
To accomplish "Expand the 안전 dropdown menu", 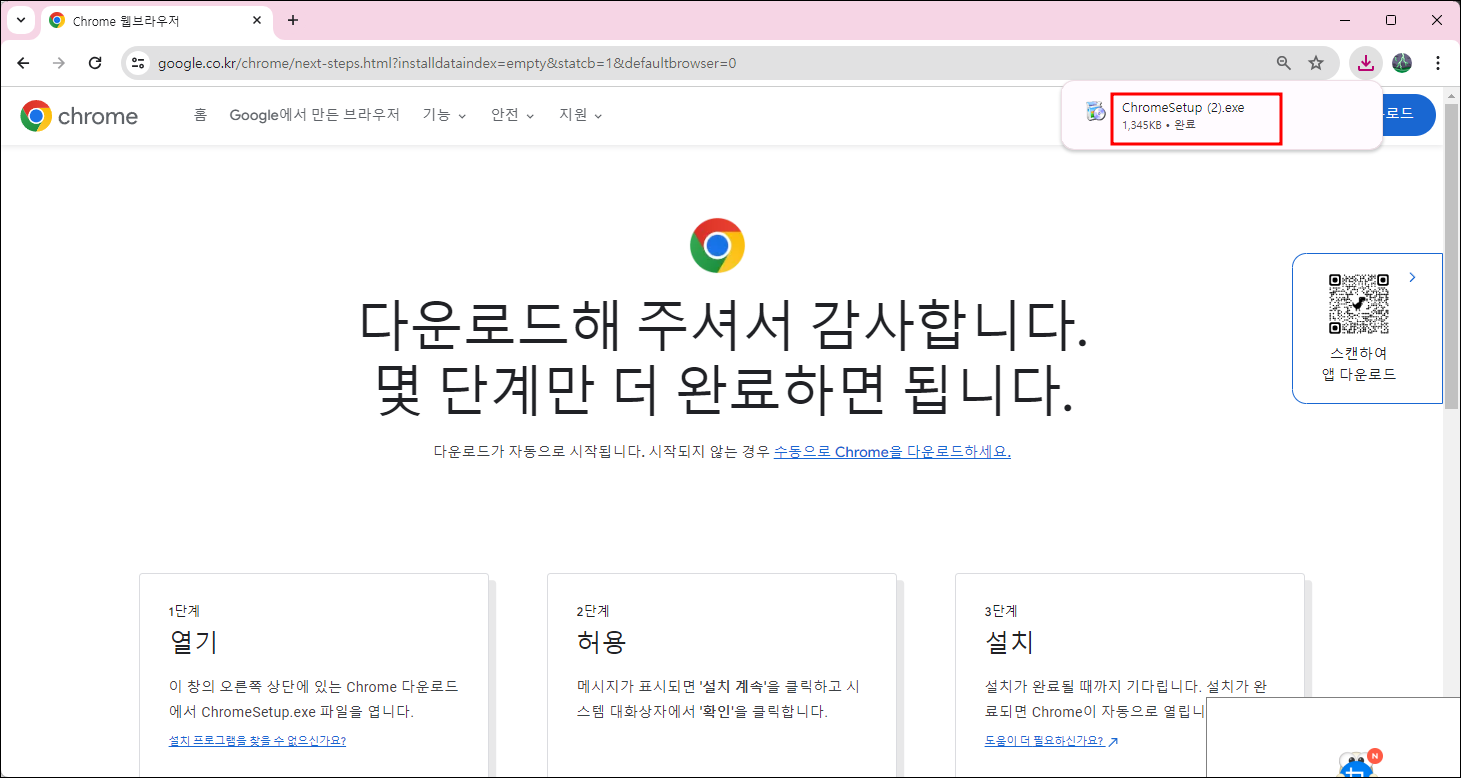I will (513, 115).
